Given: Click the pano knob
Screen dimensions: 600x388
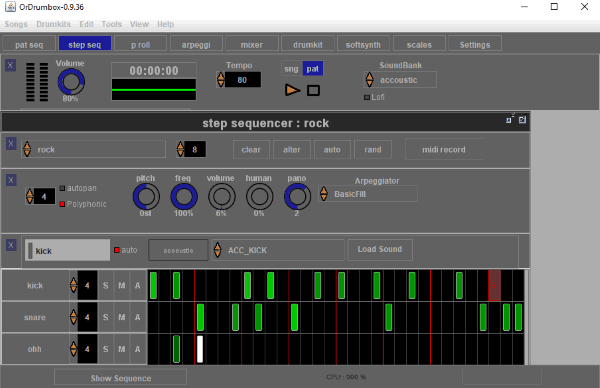Looking at the screenshot, I should [x=297, y=197].
